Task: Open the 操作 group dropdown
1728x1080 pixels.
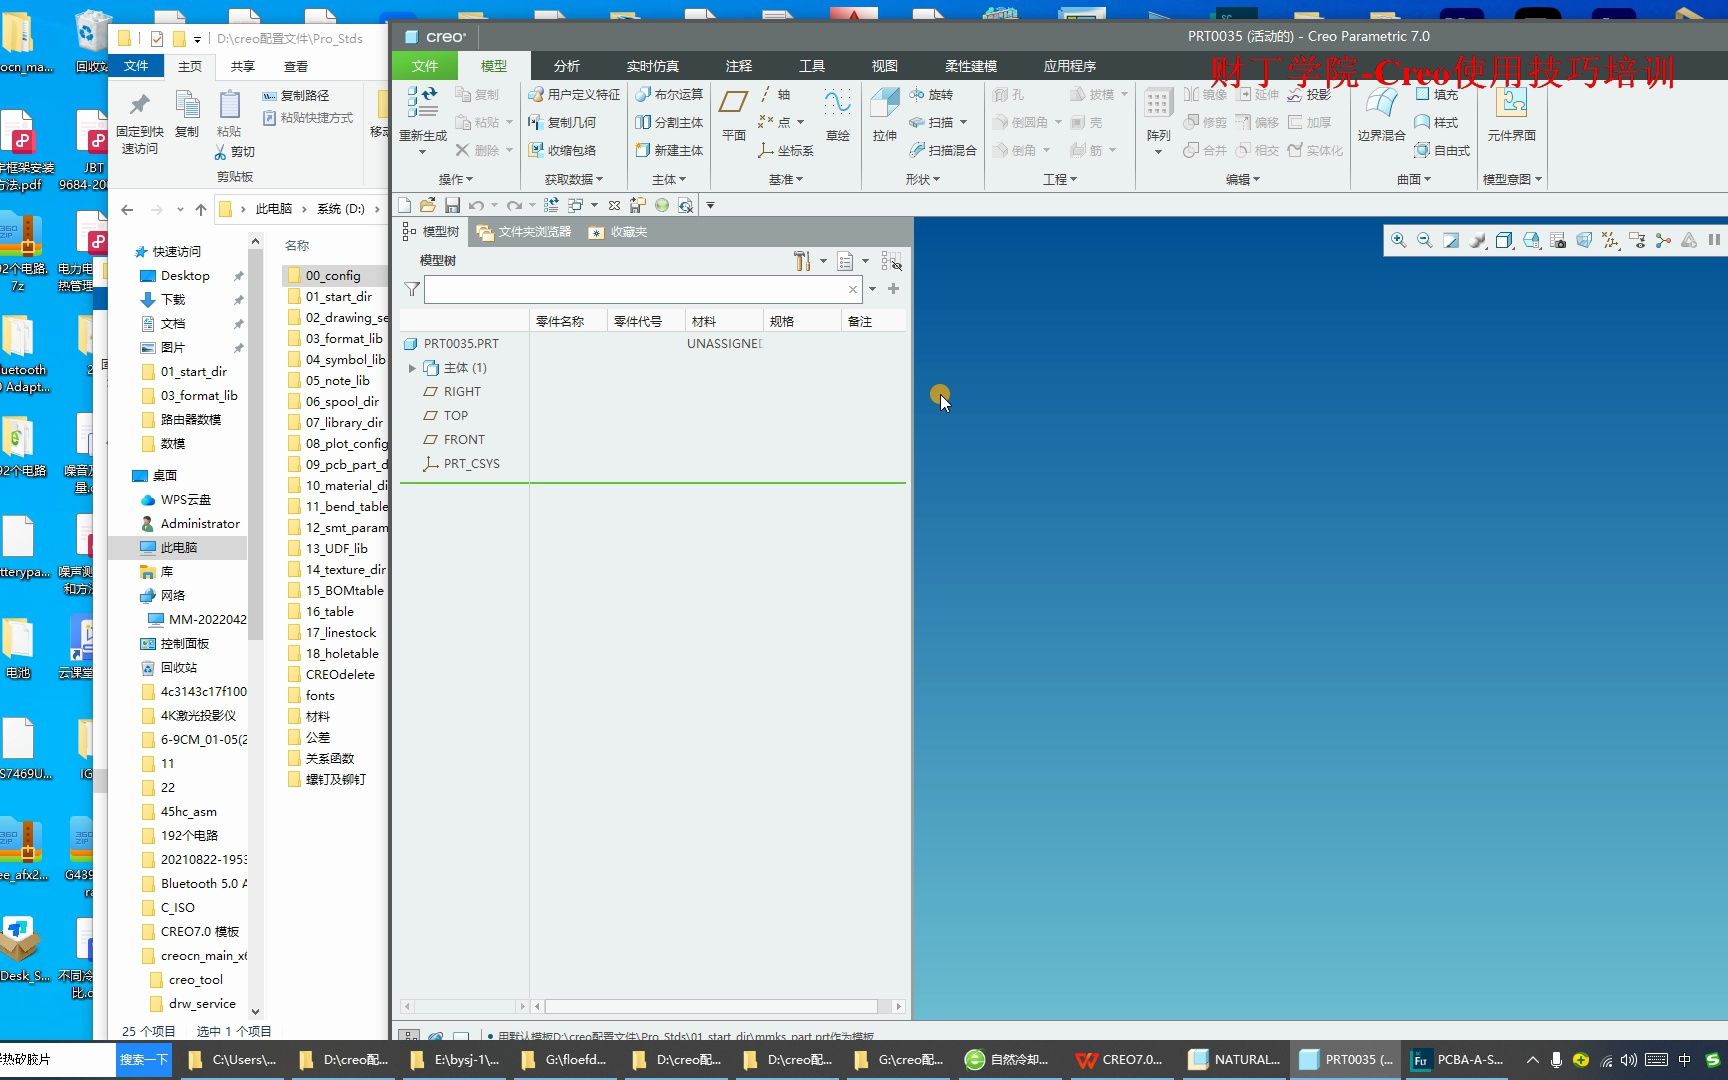Action: [x=456, y=179]
